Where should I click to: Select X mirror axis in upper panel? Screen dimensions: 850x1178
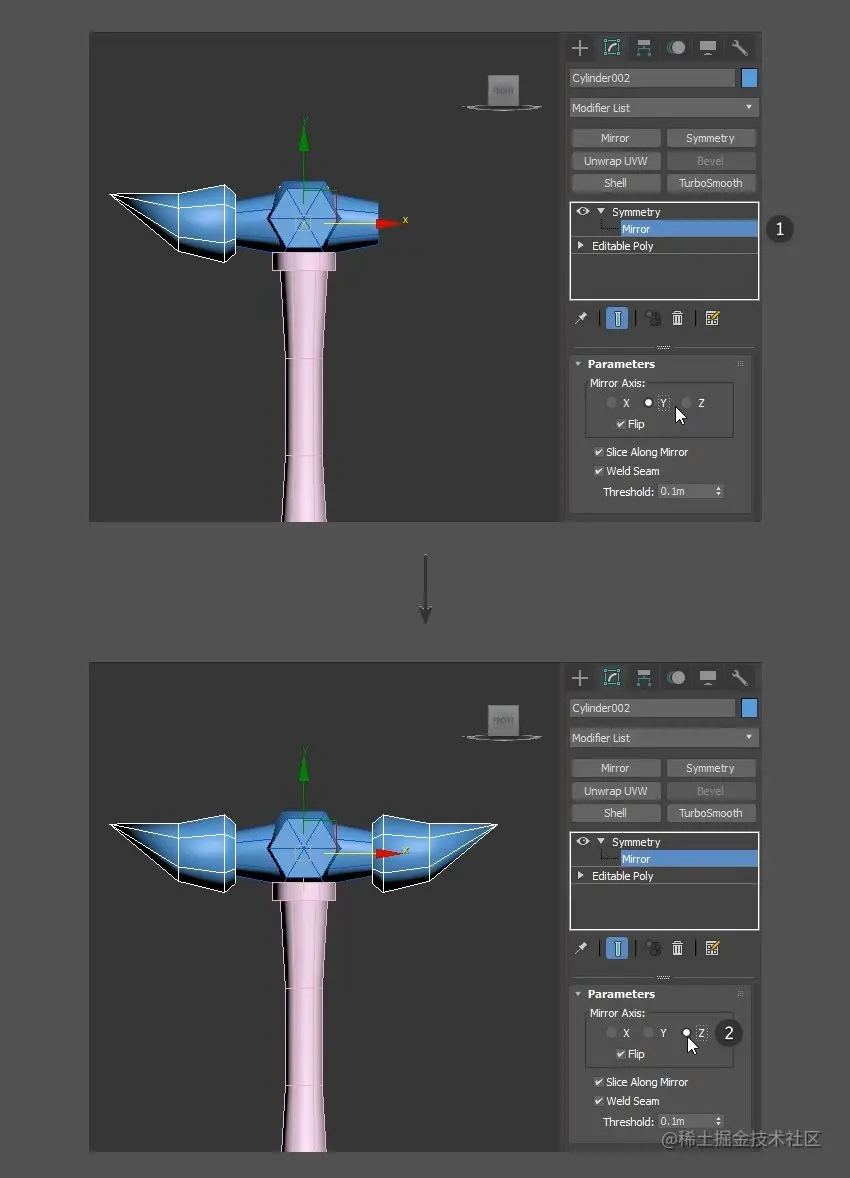(x=611, y=403)
